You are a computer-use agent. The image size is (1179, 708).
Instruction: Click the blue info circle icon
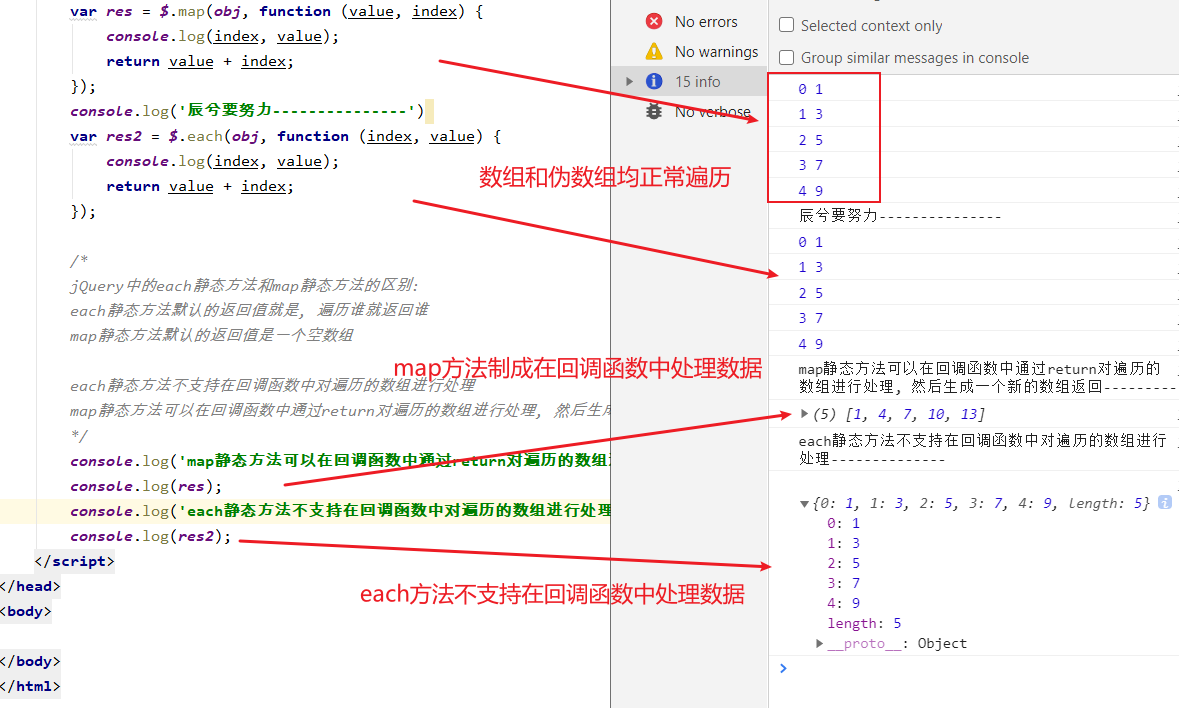coord(654,81)
